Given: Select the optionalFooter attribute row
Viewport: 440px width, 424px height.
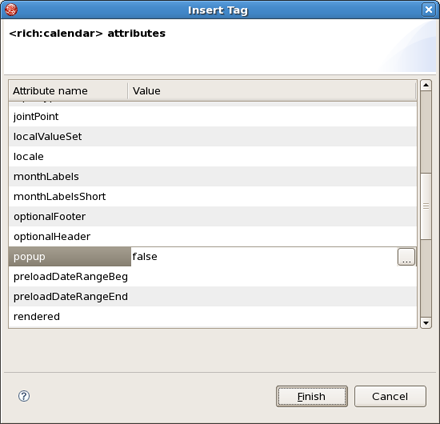Looking at the screenshot, I should click(x=213, y=216).
